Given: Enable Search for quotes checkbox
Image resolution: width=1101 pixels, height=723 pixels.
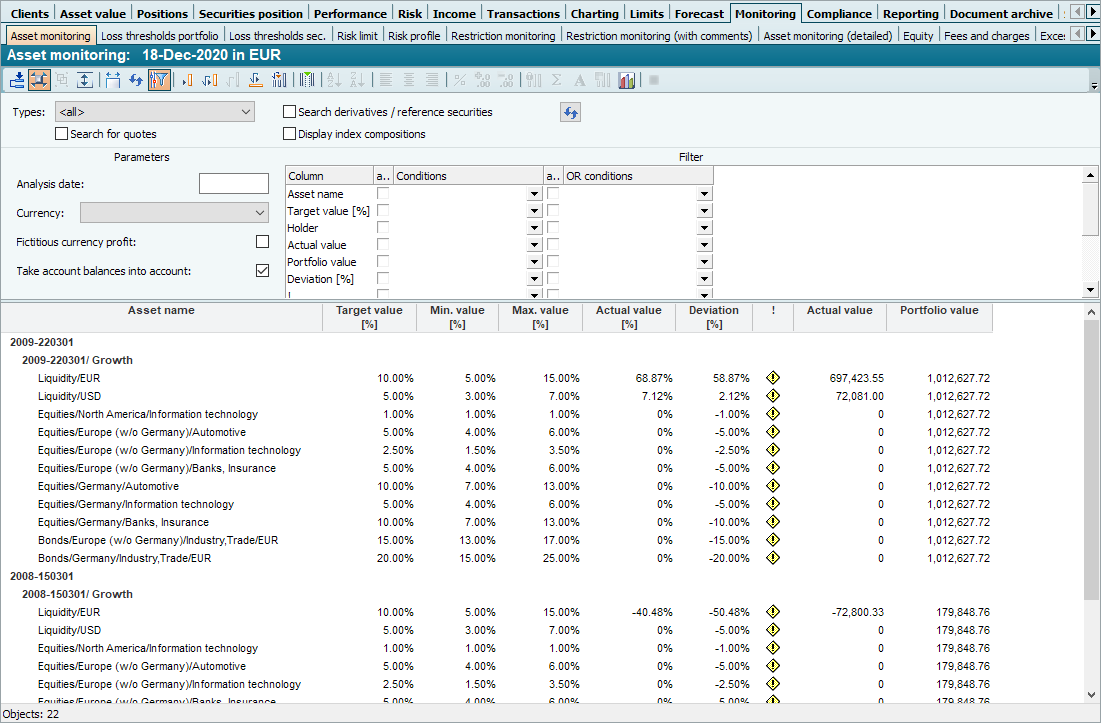Looking at the screenshot, I should [62, 134].
